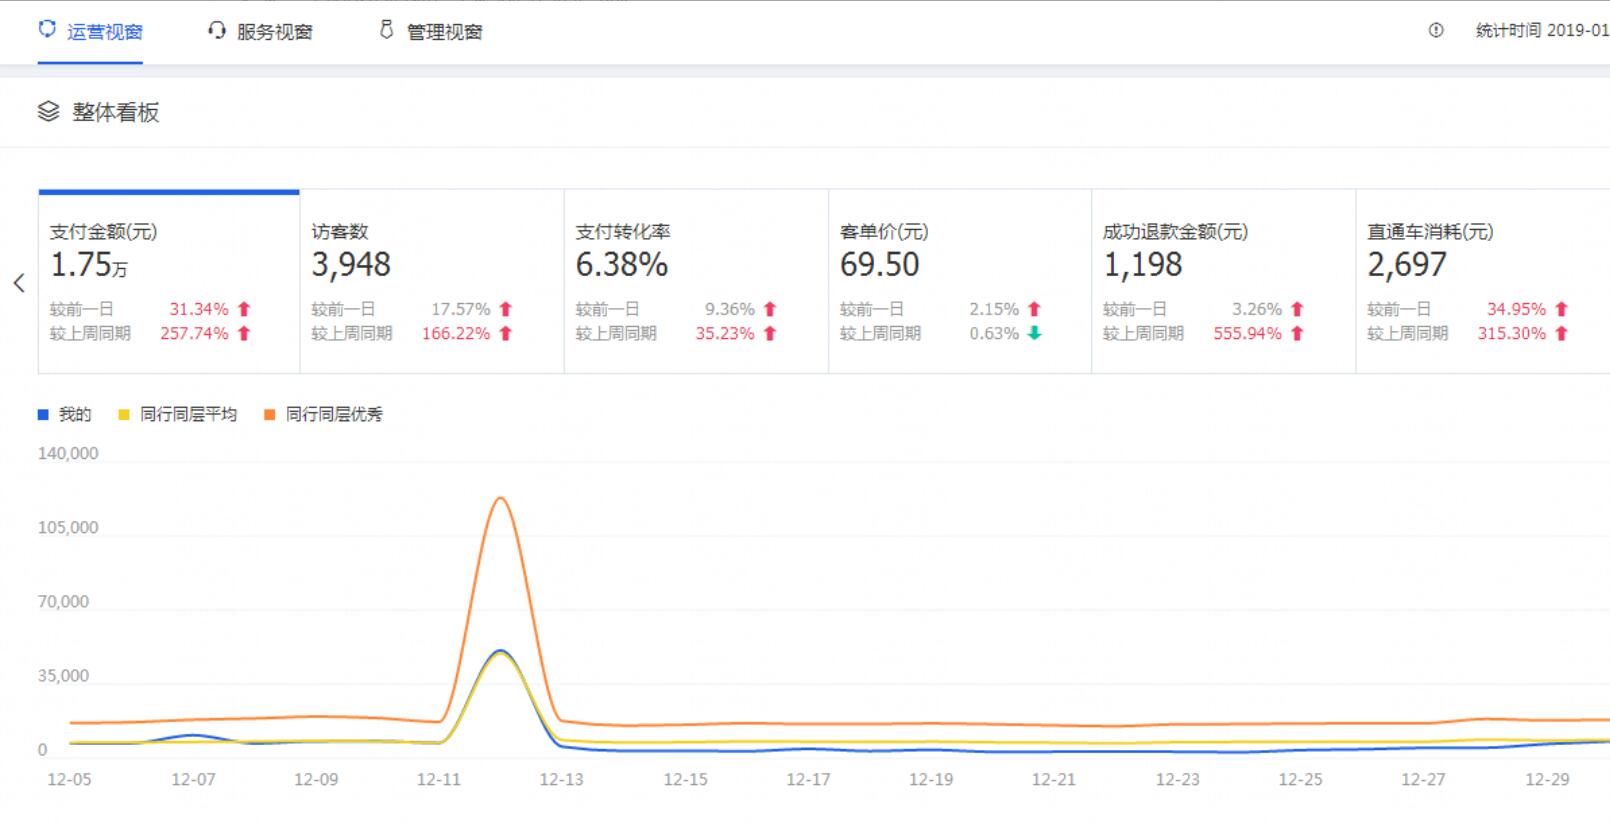1610x824 pixels.
Task: Click the 34.95% 直通车 daily change
Action: pos(1516,309)
